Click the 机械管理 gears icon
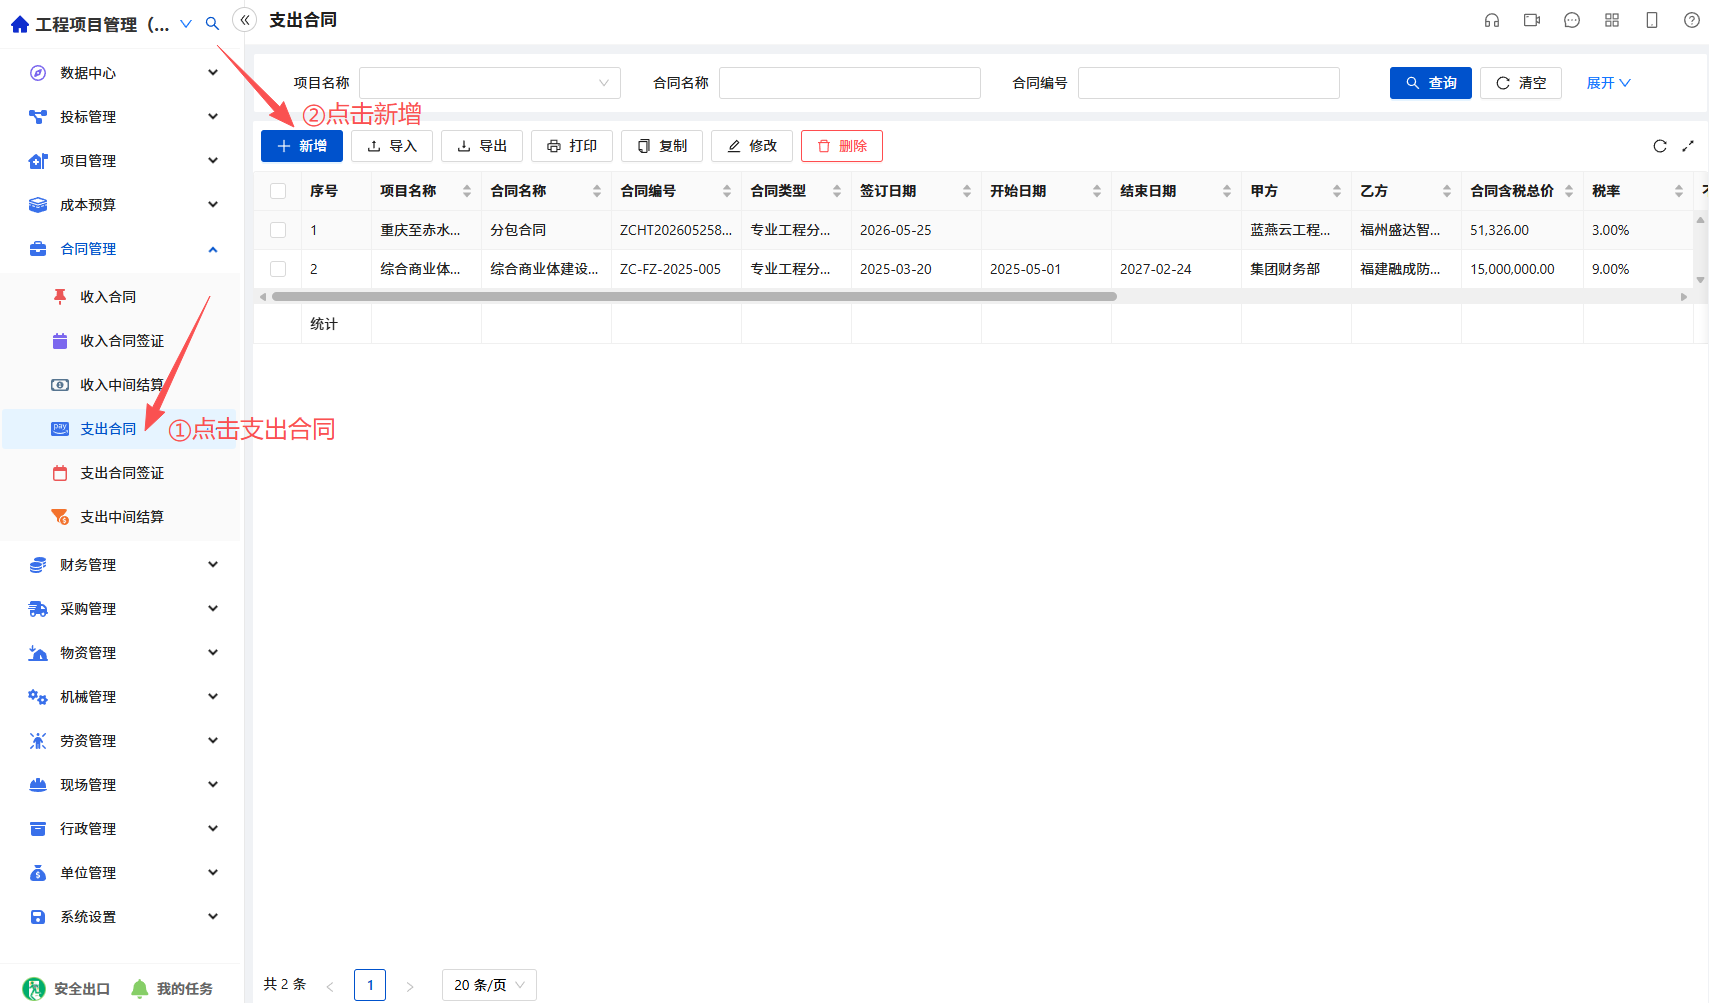The height and width of the screenshot is (1003, 1709). [38, 697]
